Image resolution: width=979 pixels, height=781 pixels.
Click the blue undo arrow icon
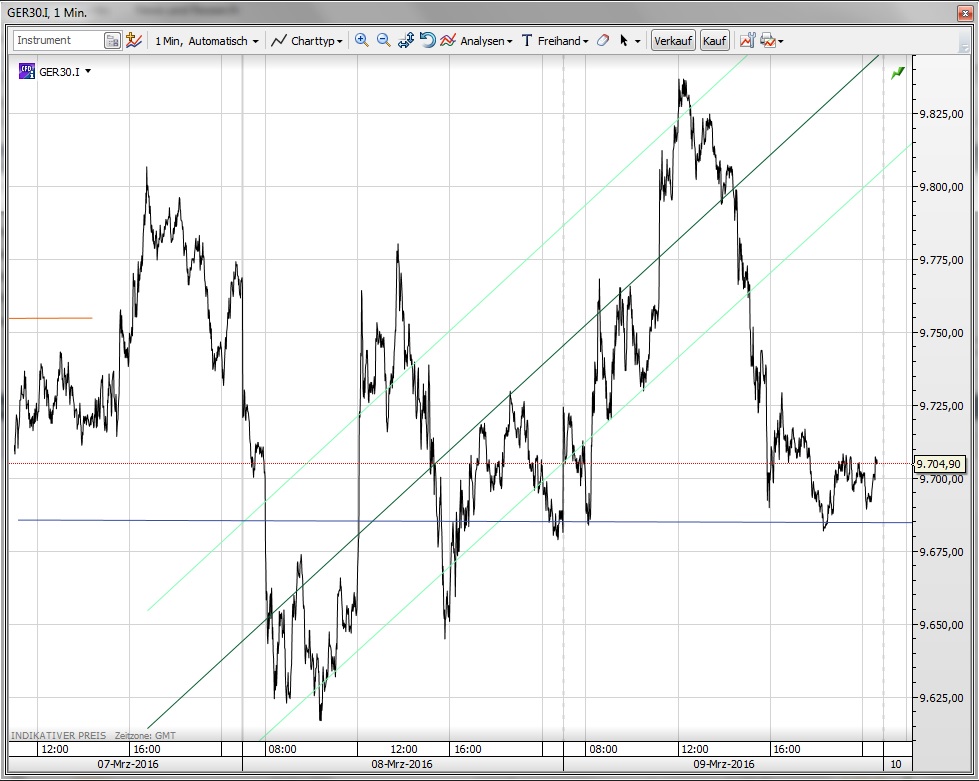coord(427,41)
